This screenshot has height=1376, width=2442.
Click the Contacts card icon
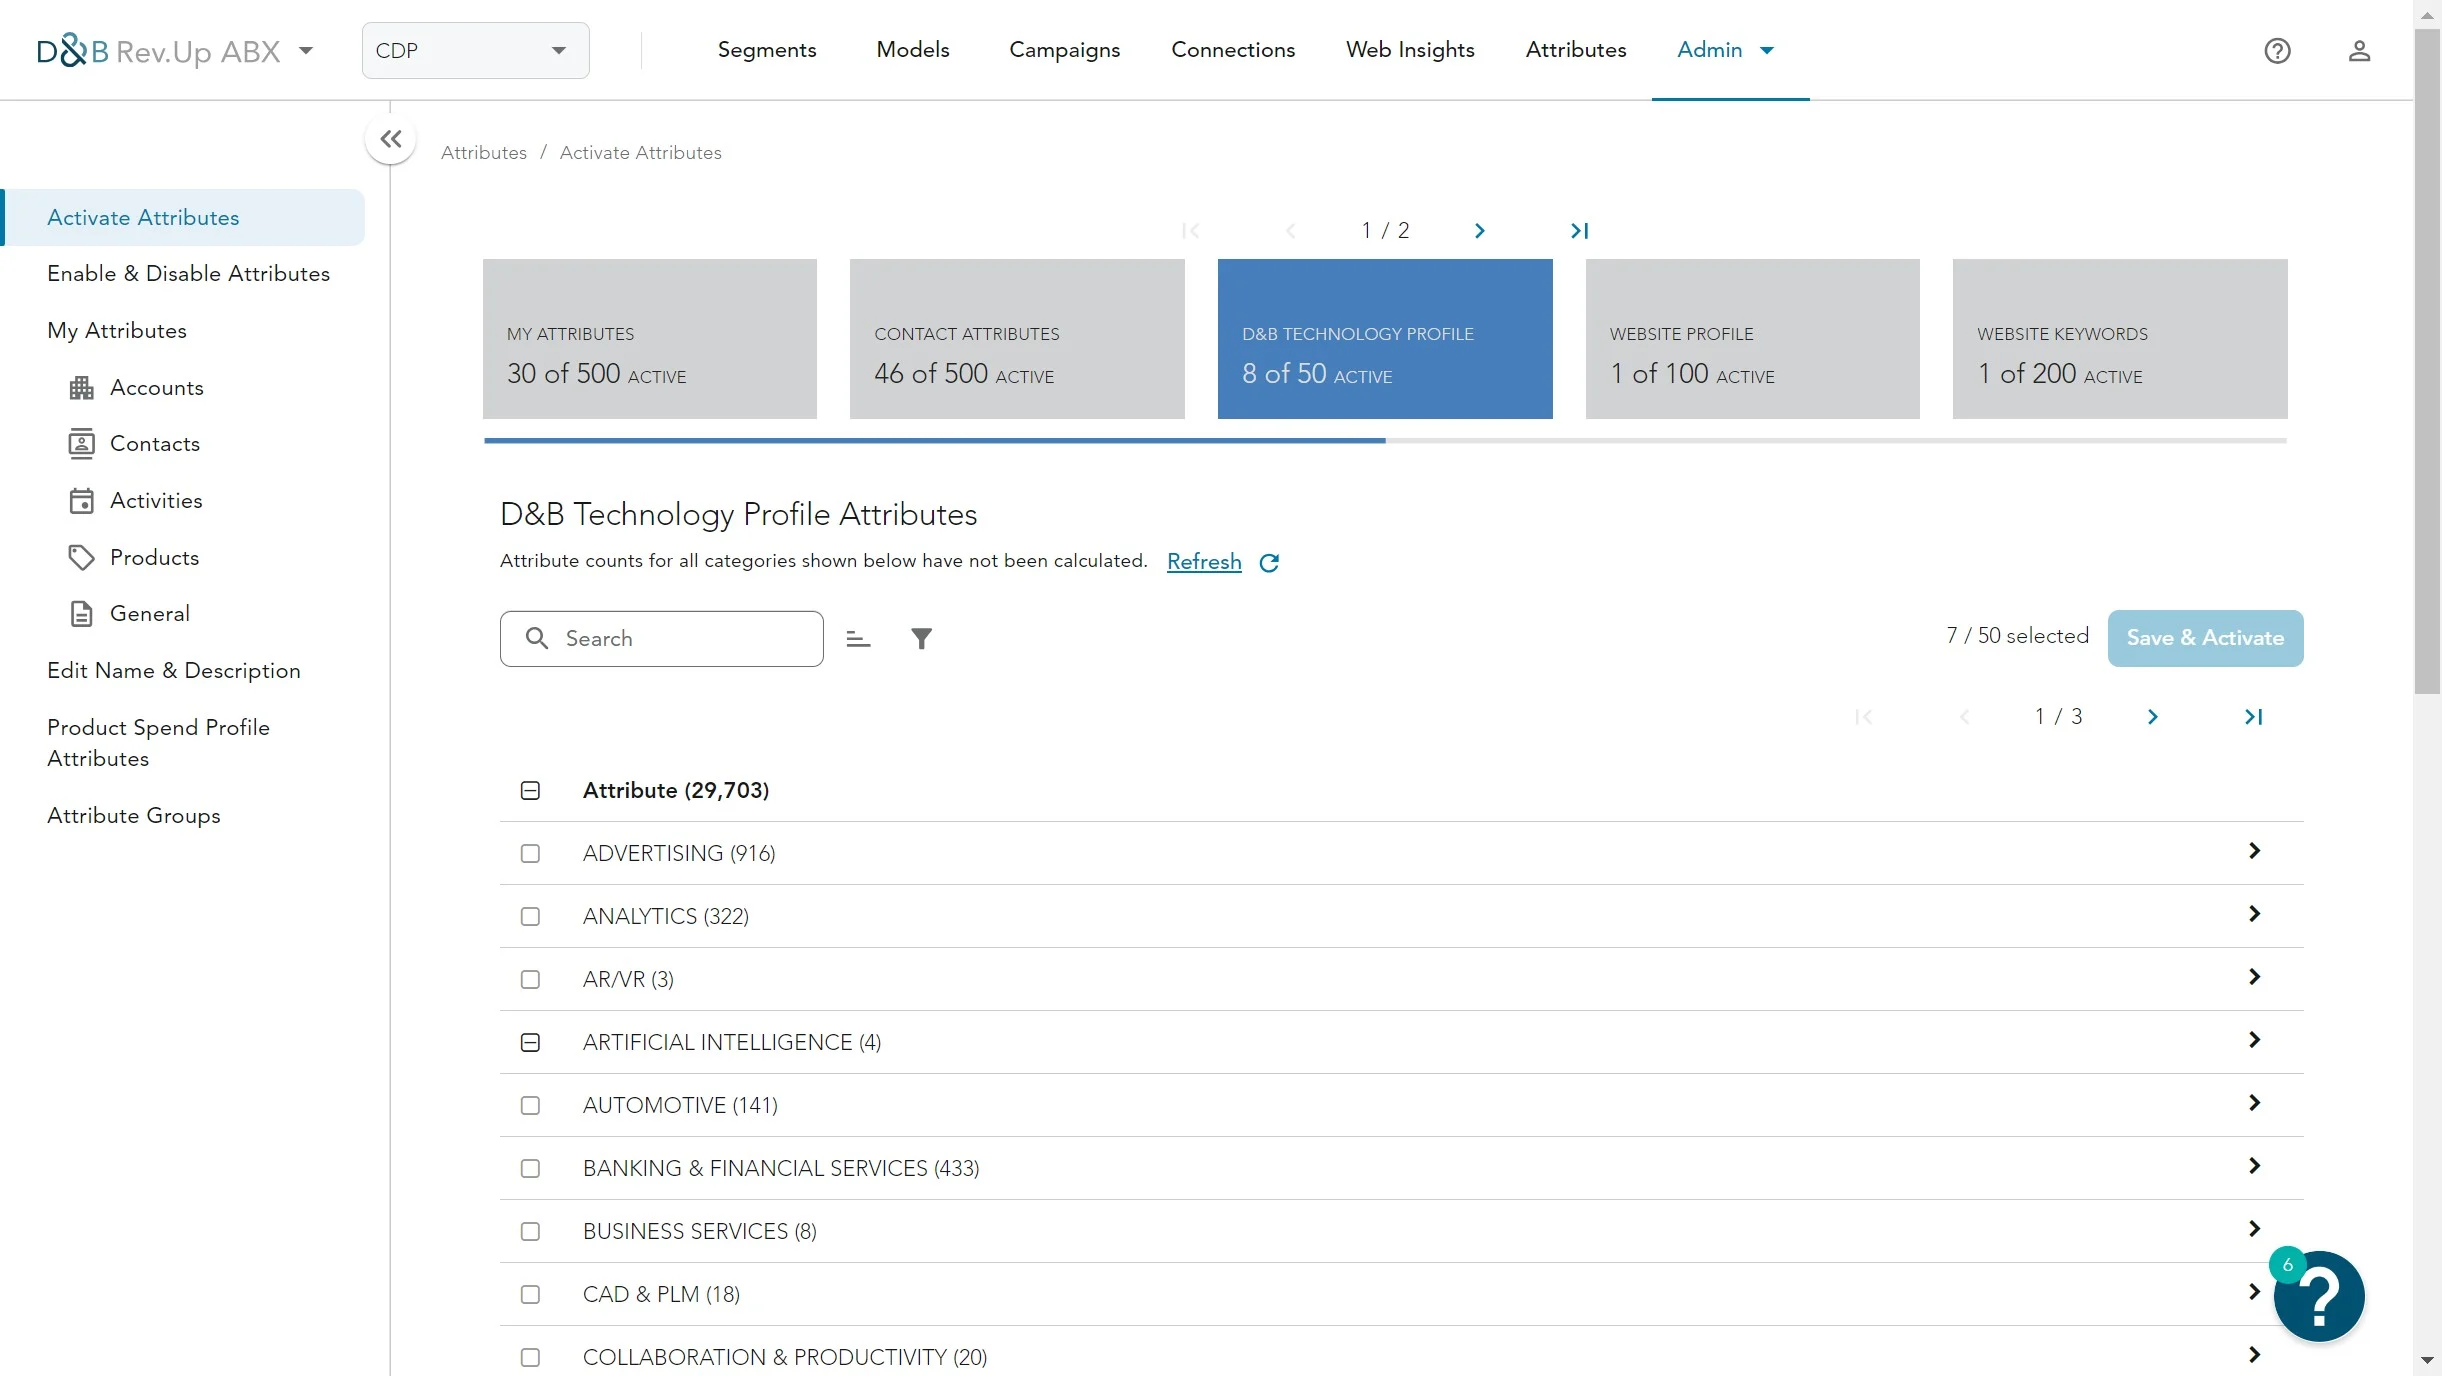tap(81, 444)
